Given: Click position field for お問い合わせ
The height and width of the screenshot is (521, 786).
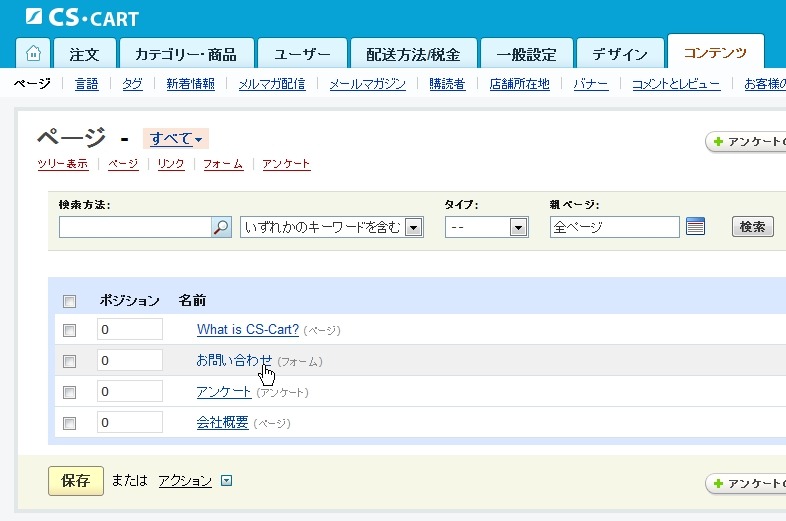Looking at the screenshot, I should point(130,361).
